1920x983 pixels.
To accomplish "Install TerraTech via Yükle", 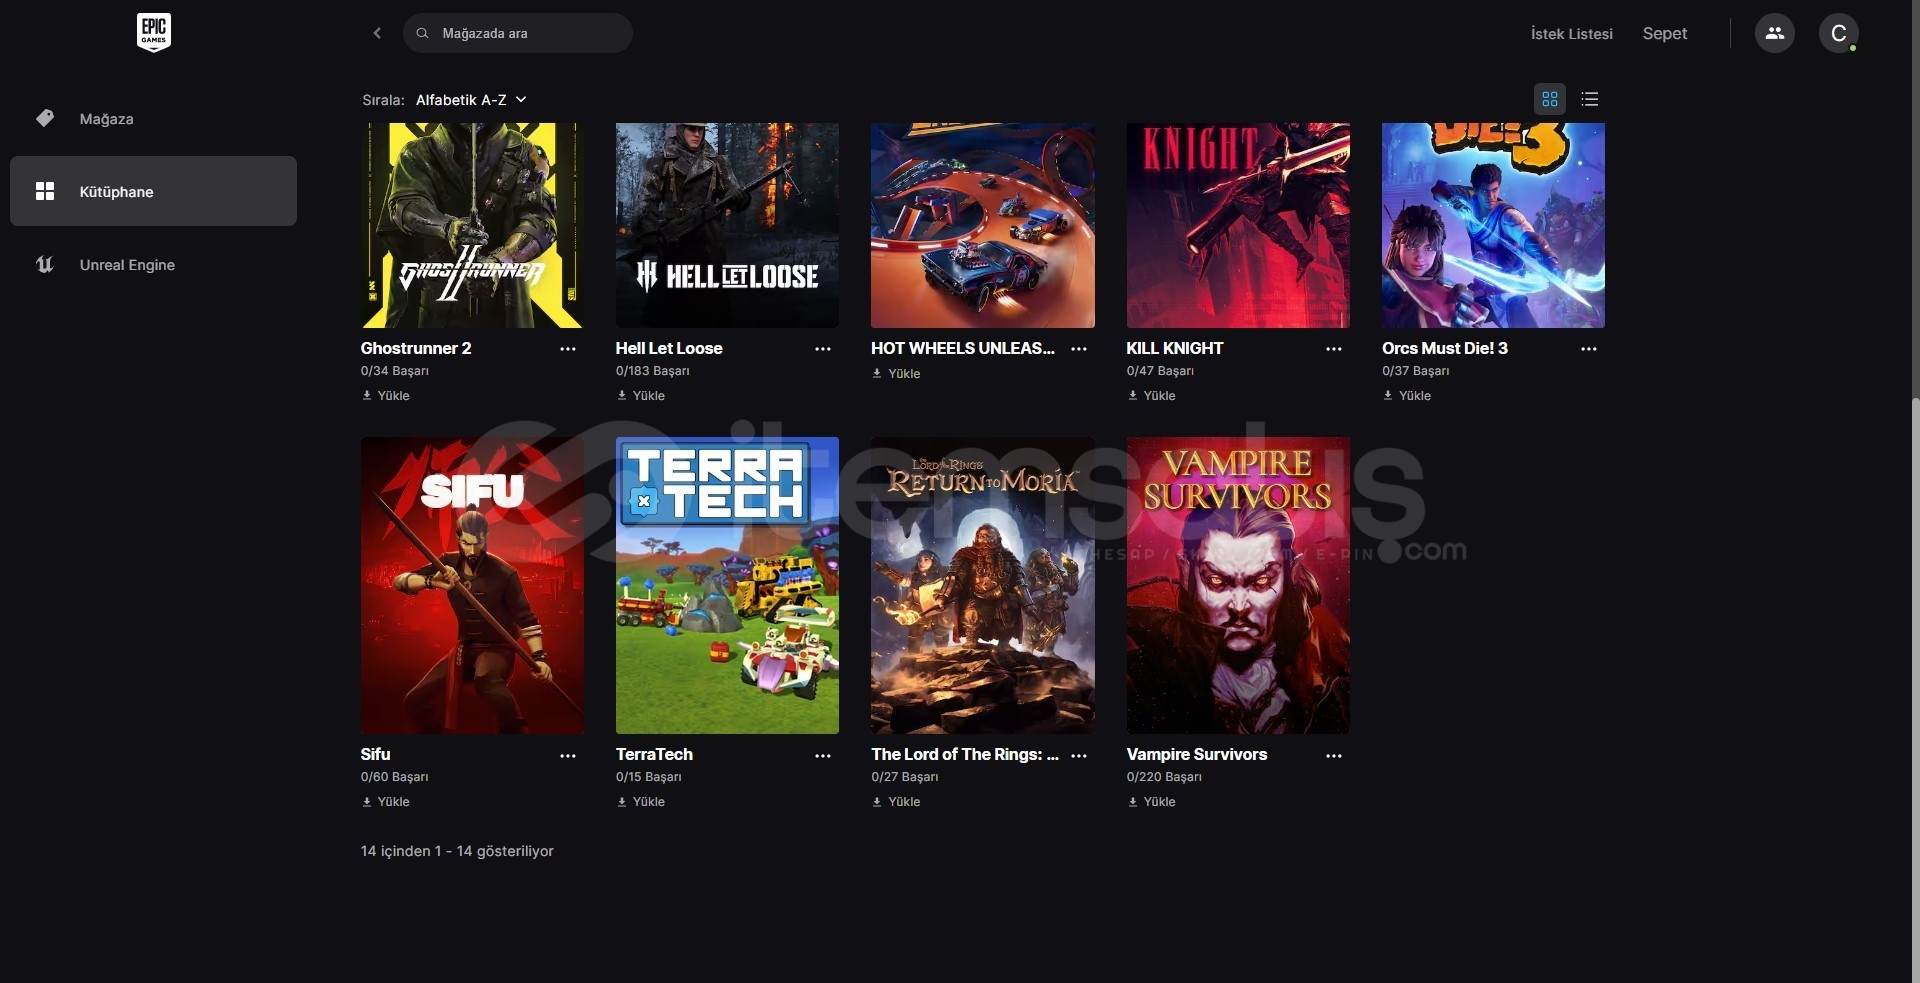I will [x=641, y=801].
